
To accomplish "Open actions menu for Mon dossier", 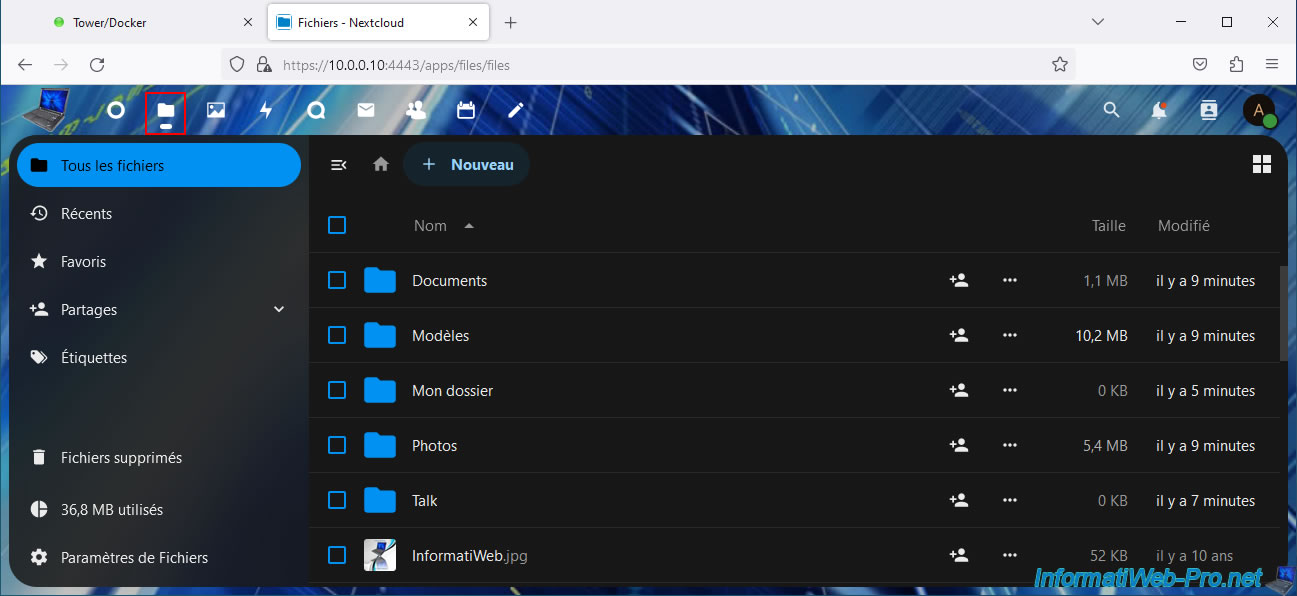I will point(1009,391).
